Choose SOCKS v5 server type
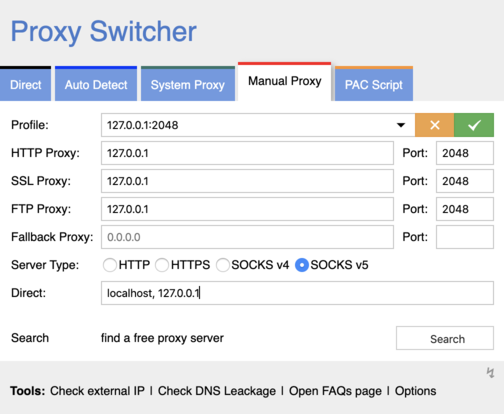Viewport: 504px width, 414px height. click(302, 265)
